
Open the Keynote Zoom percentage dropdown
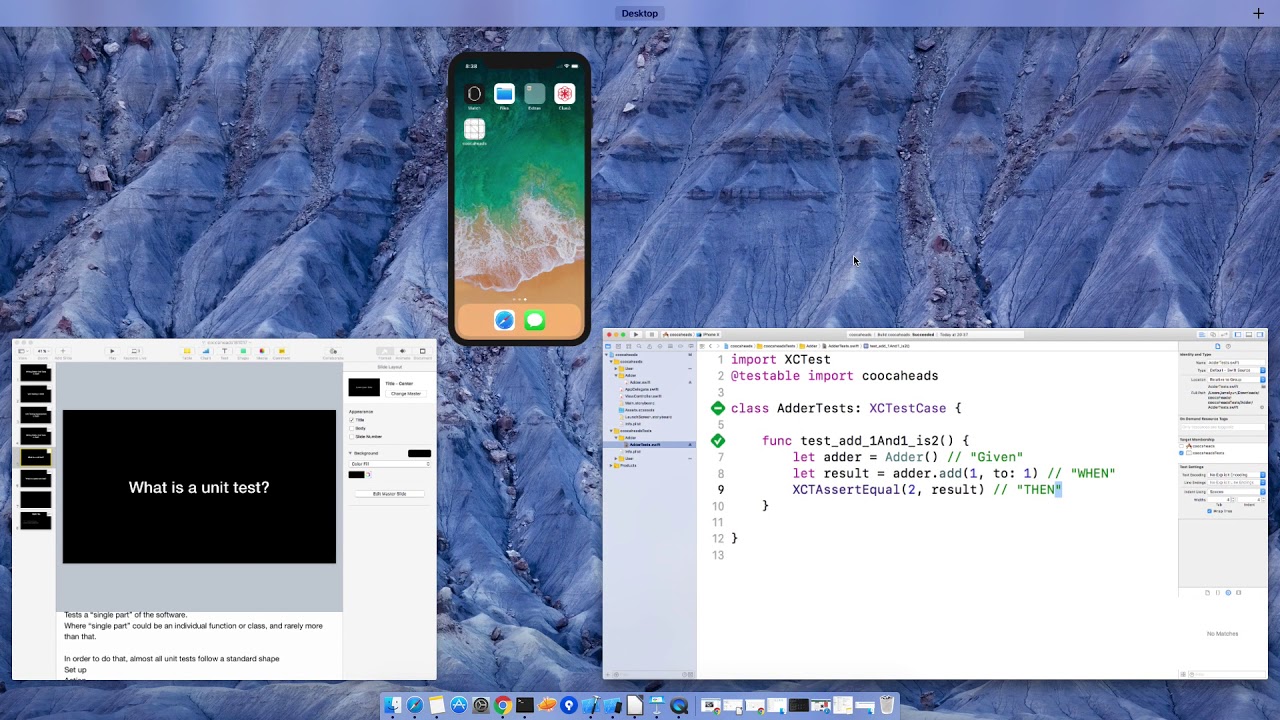click(42, 351)
